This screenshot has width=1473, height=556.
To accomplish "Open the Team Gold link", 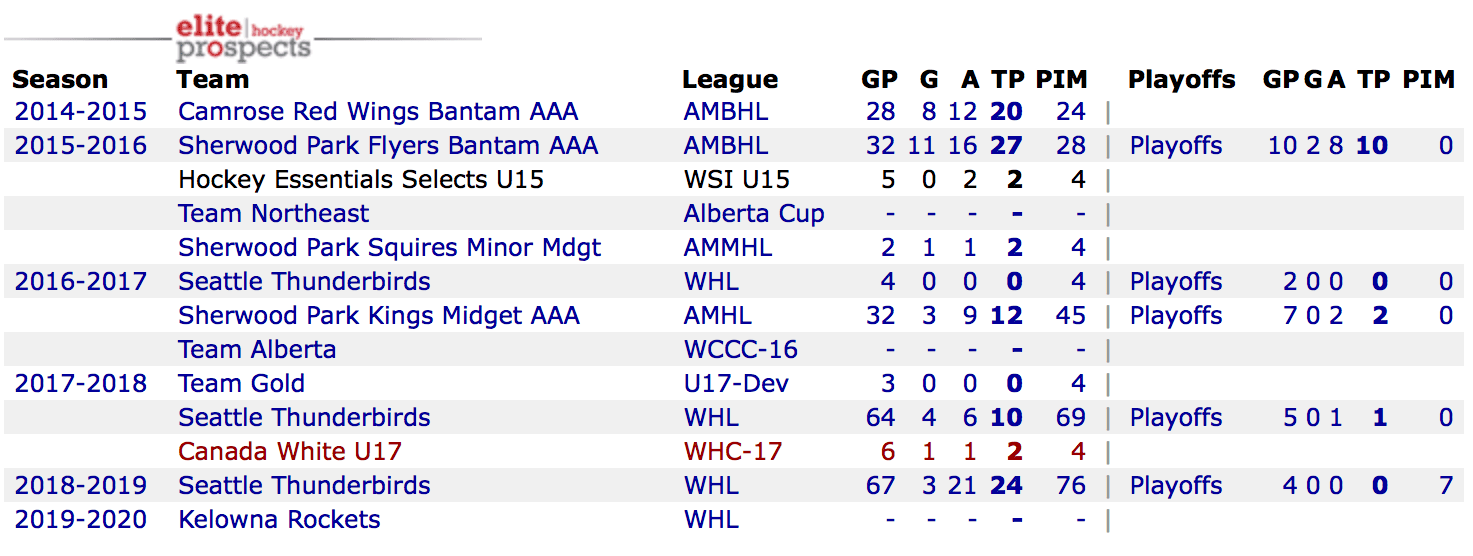I will (241, 384).
